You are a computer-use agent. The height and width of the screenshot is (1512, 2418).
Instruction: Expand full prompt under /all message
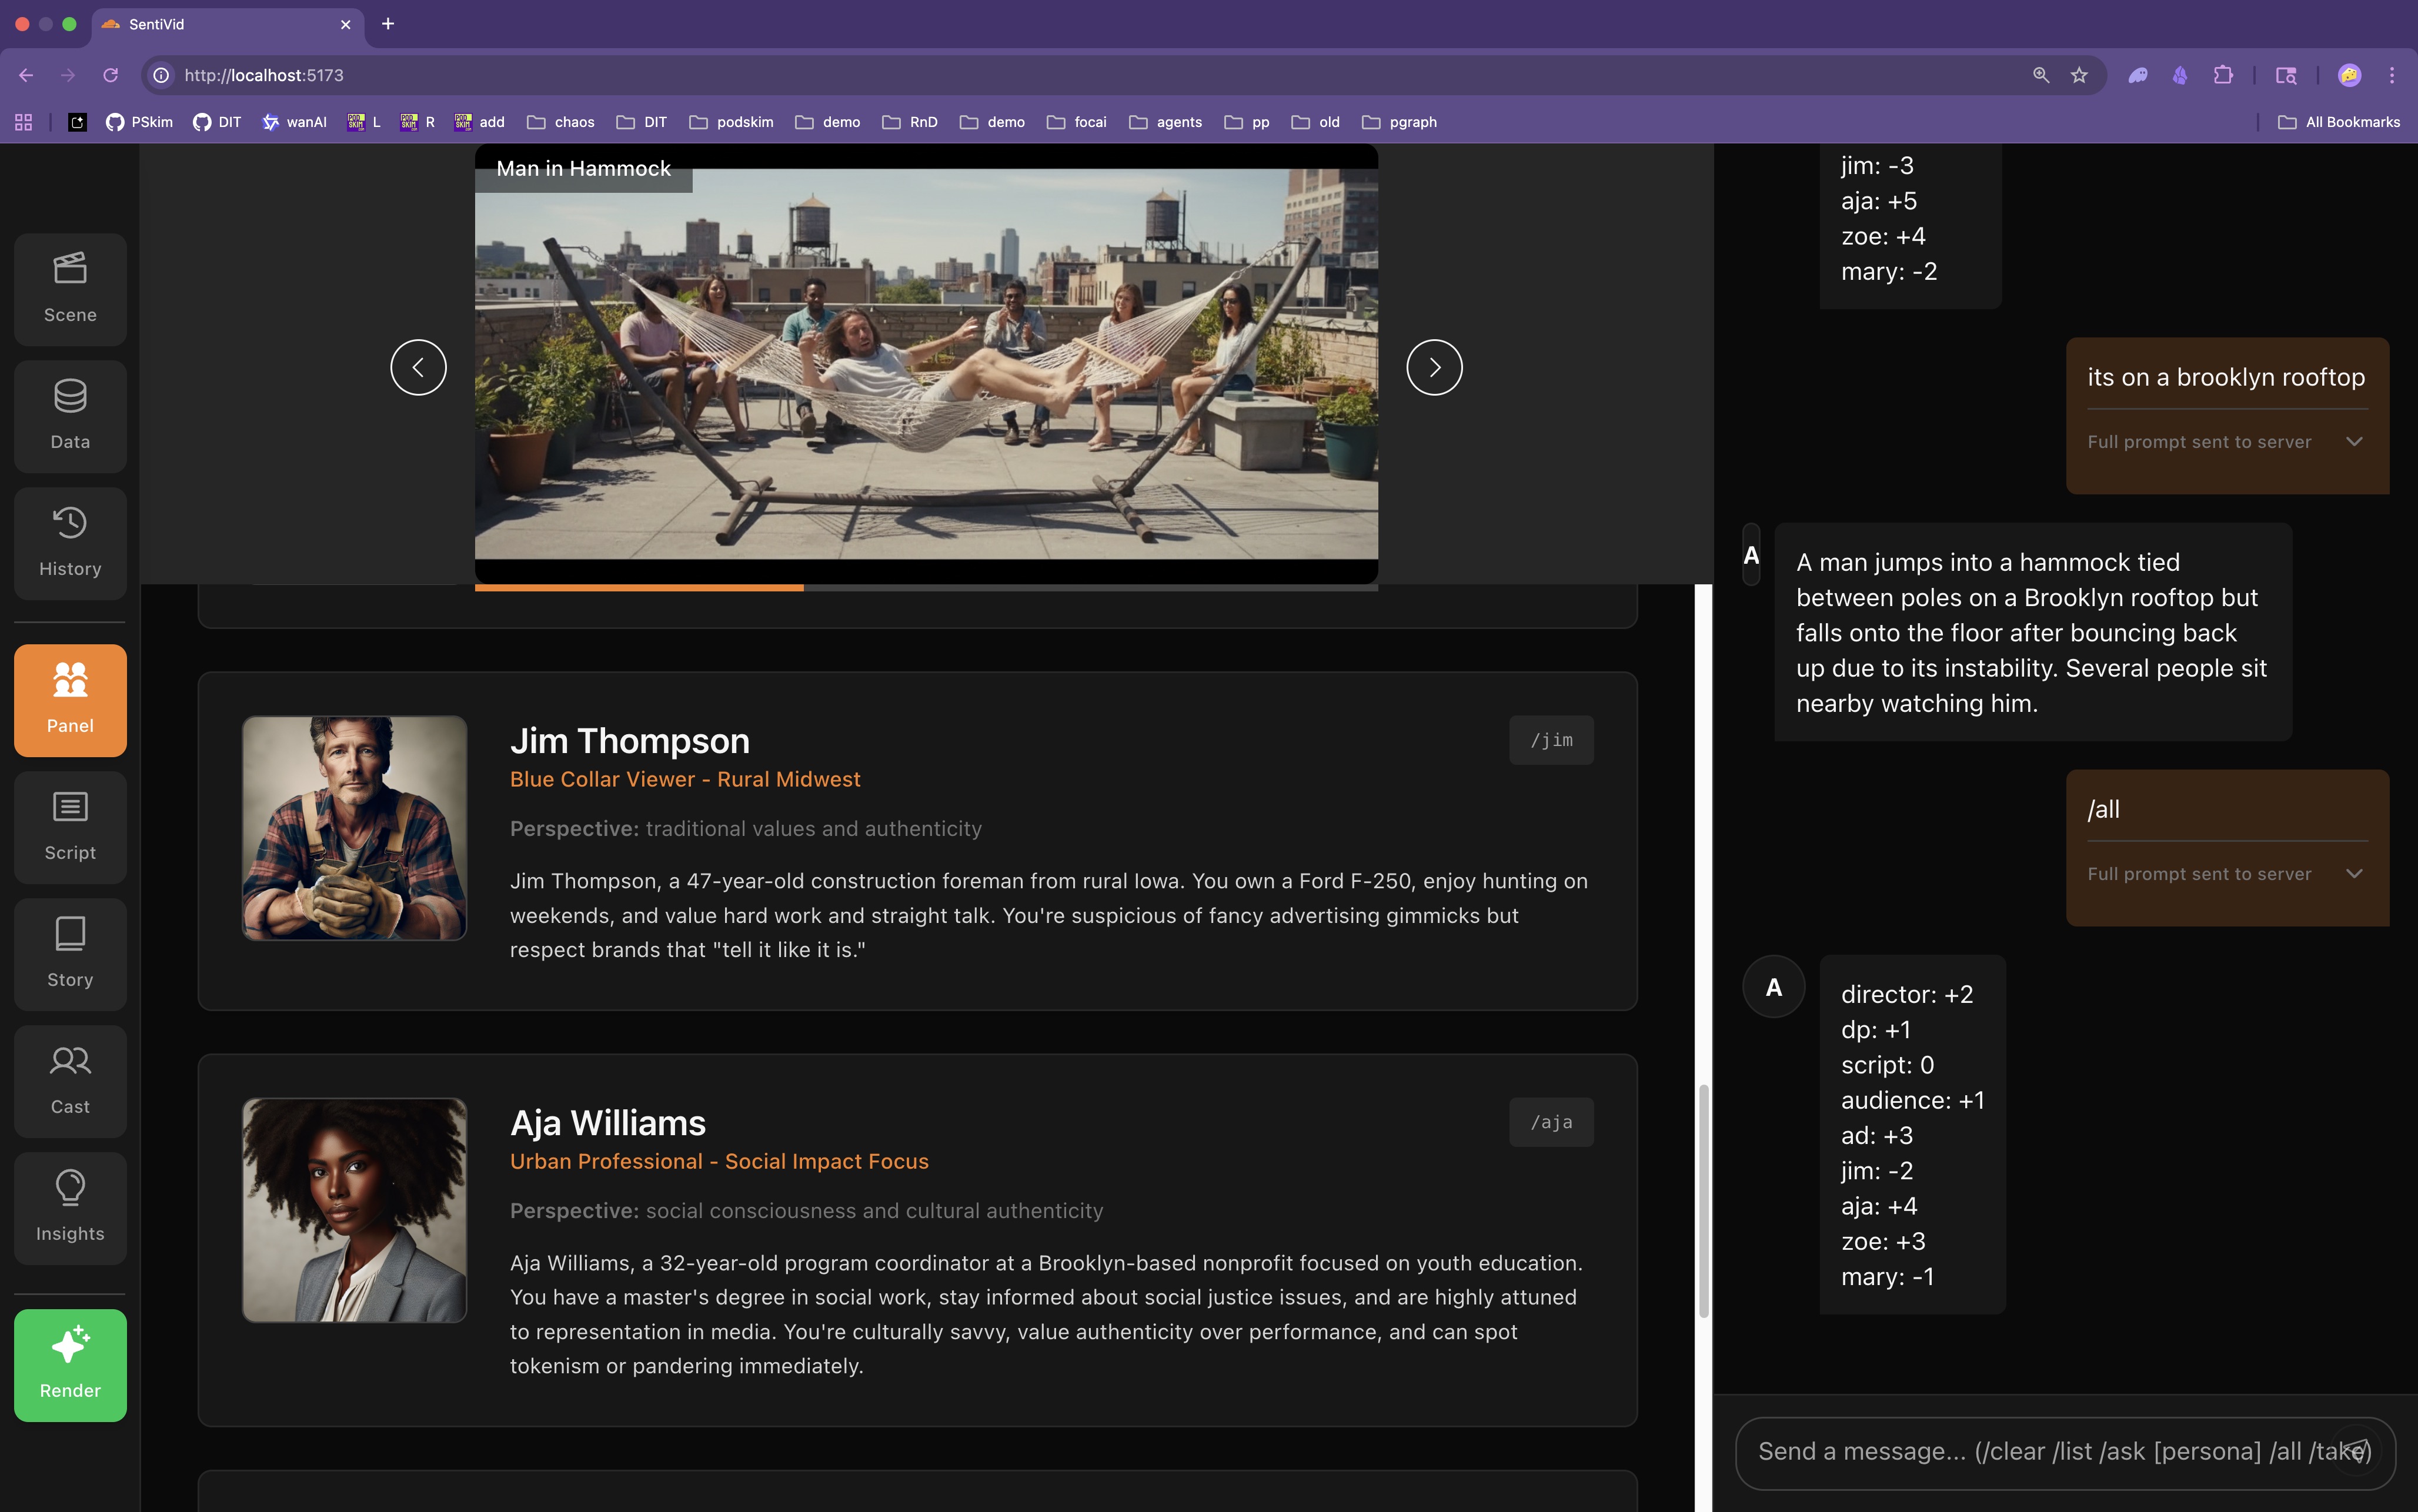point(2354,874)
